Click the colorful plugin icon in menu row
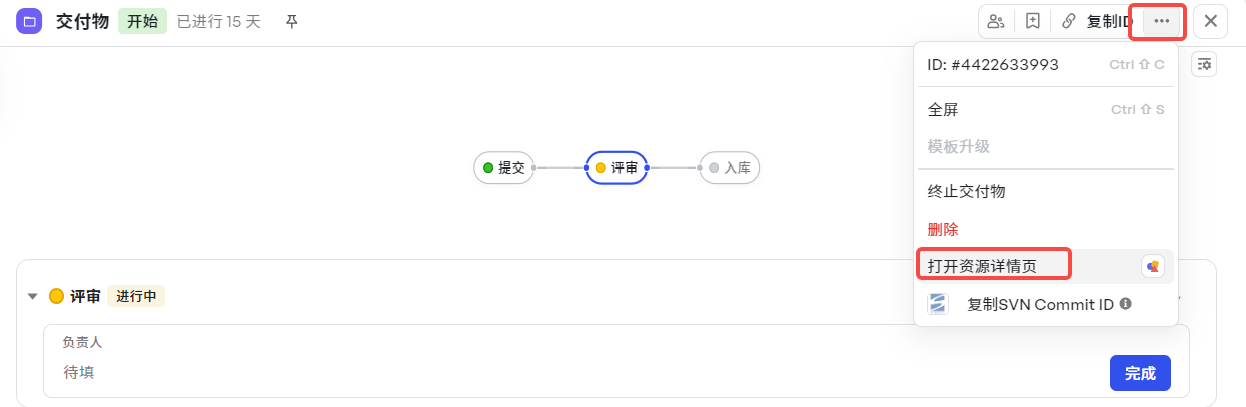 [x=1153, y=266]
